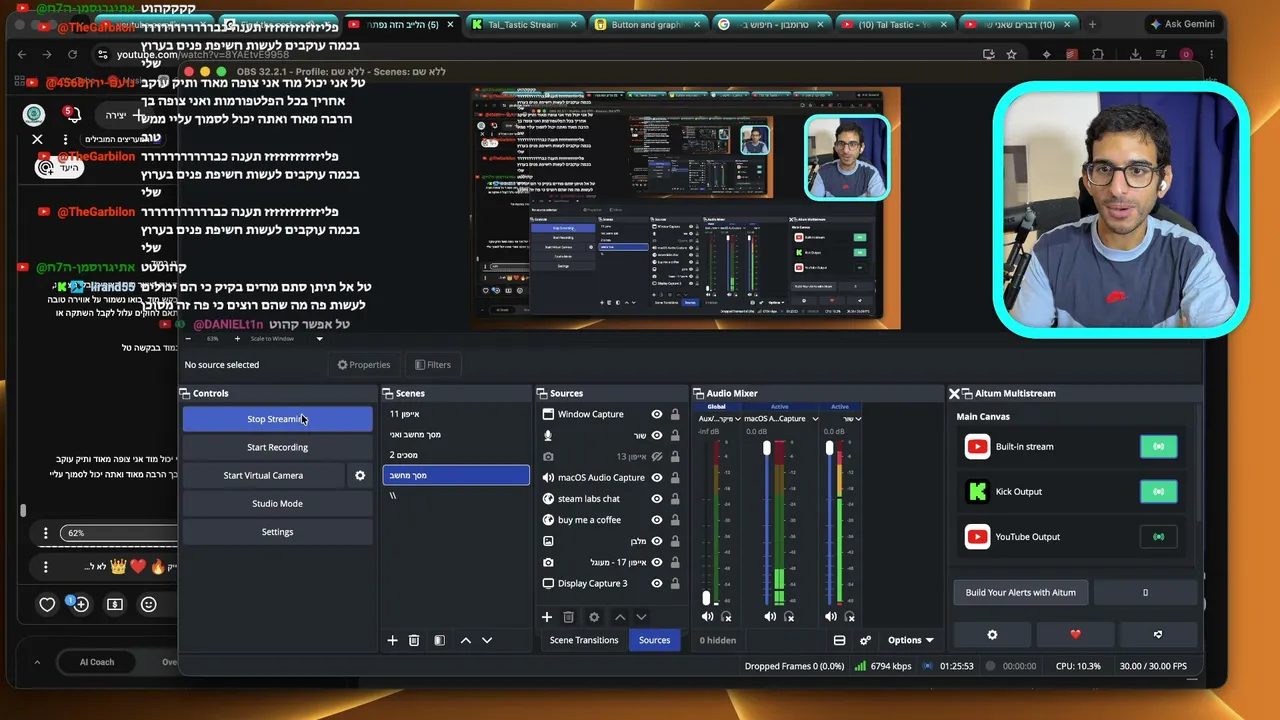Open the Properties tab above the docks
This screenshot has width=1280, height=720.
tap(364, 365)
